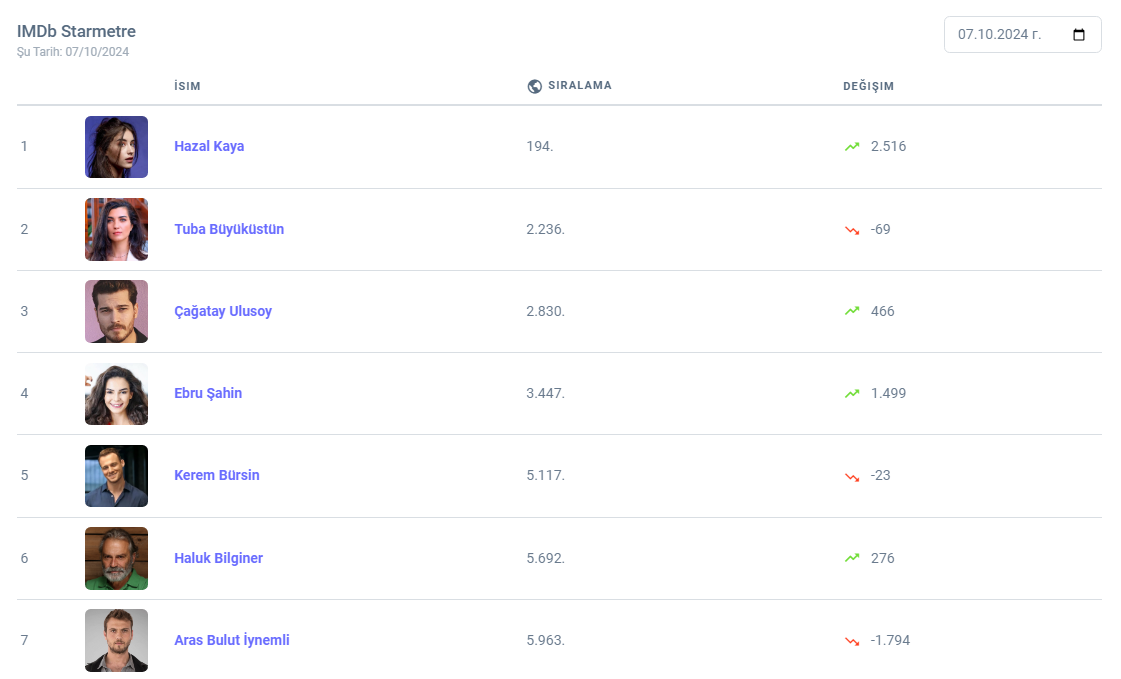
Task: Sort by the Sıralama column header
Action: coord(580,86)
